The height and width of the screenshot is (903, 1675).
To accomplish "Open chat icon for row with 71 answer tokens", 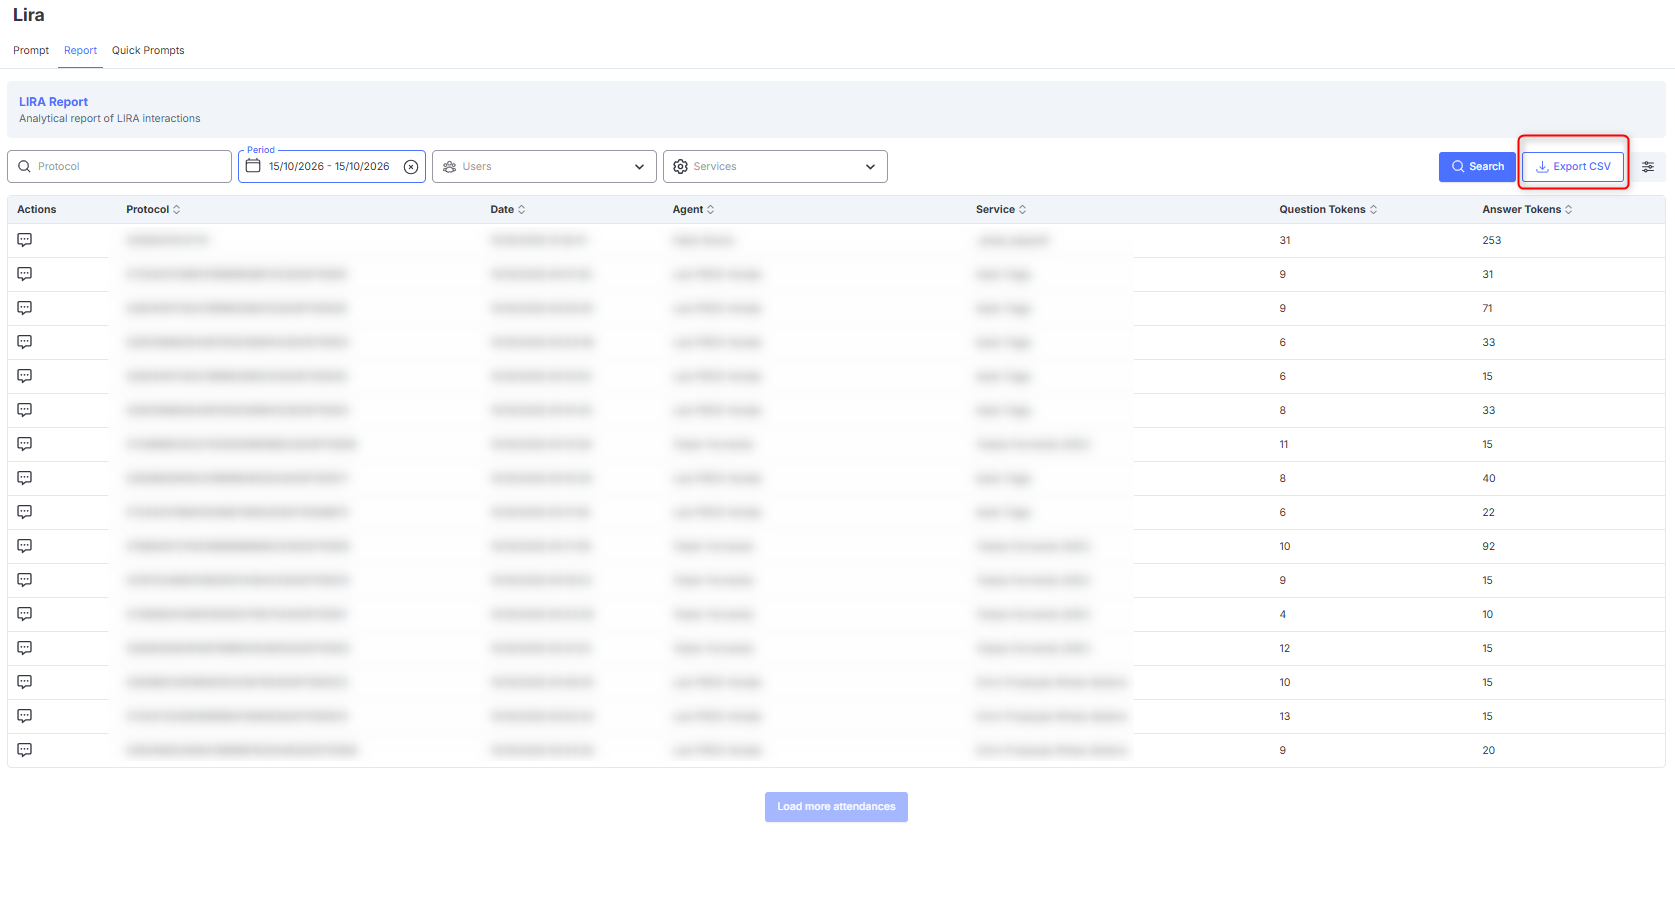I will tap(25, 308).
